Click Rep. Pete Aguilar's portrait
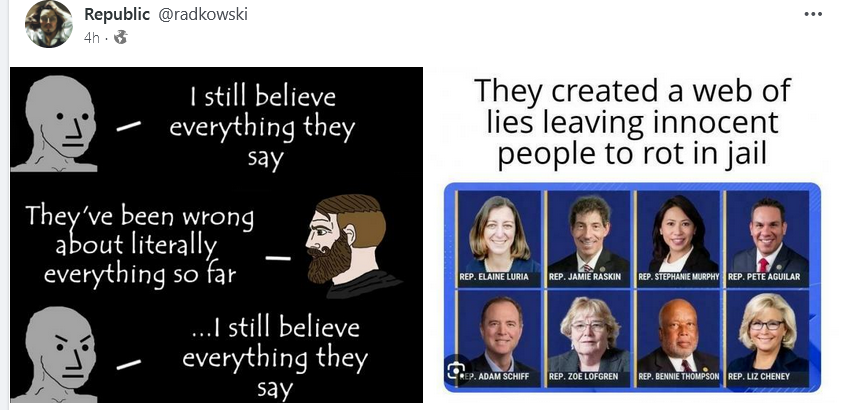843x411 pixels. 768,237
